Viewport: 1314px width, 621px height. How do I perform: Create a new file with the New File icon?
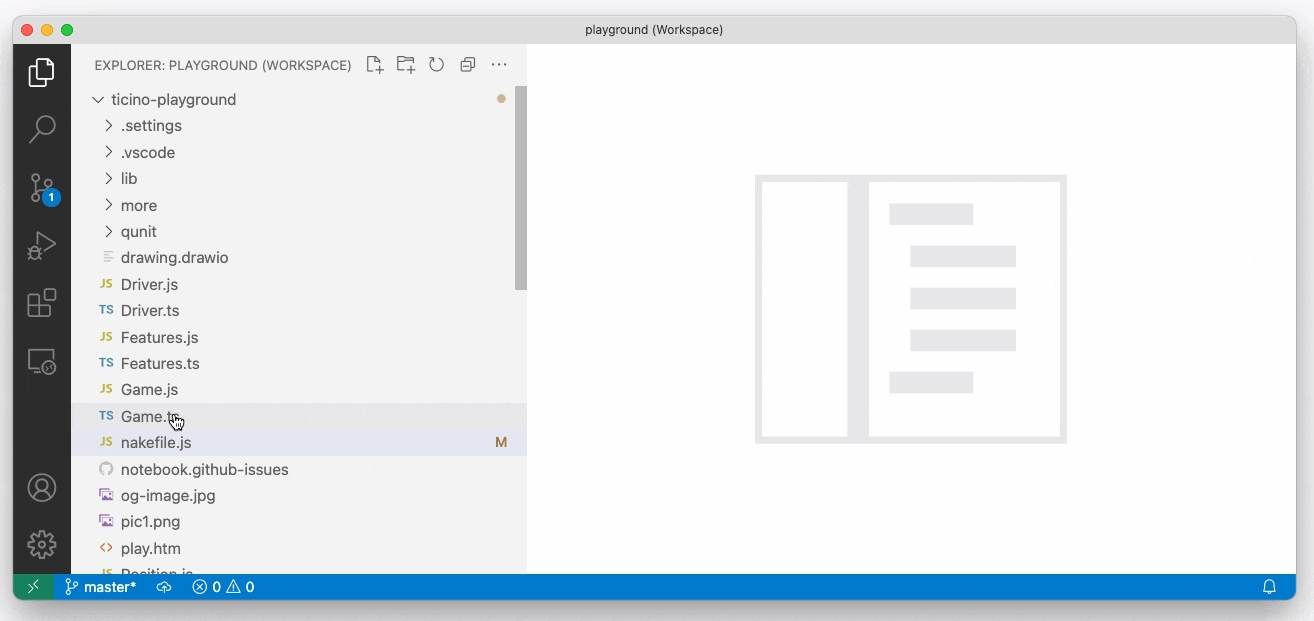(375, 64)
